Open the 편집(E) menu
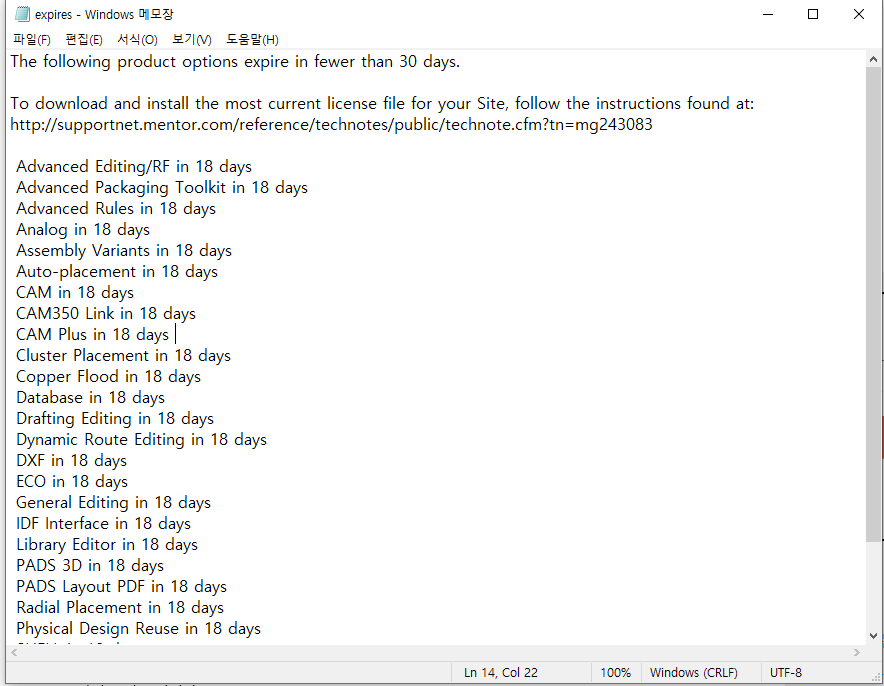The image size is (884, 686). 83,39
